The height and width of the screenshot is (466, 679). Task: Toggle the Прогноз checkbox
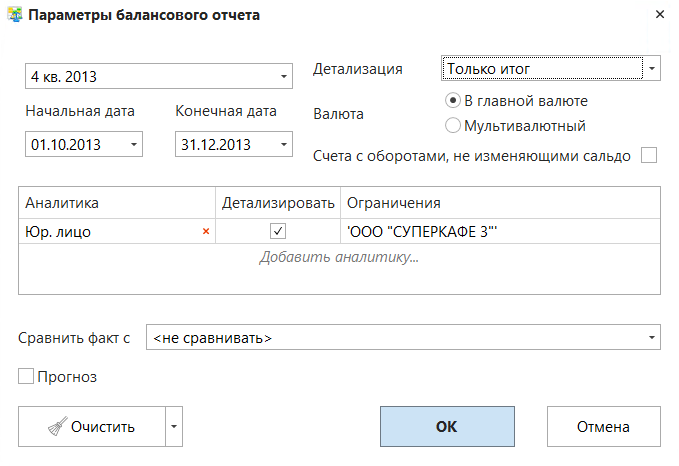pyautogui.click(x=26, y=377)
